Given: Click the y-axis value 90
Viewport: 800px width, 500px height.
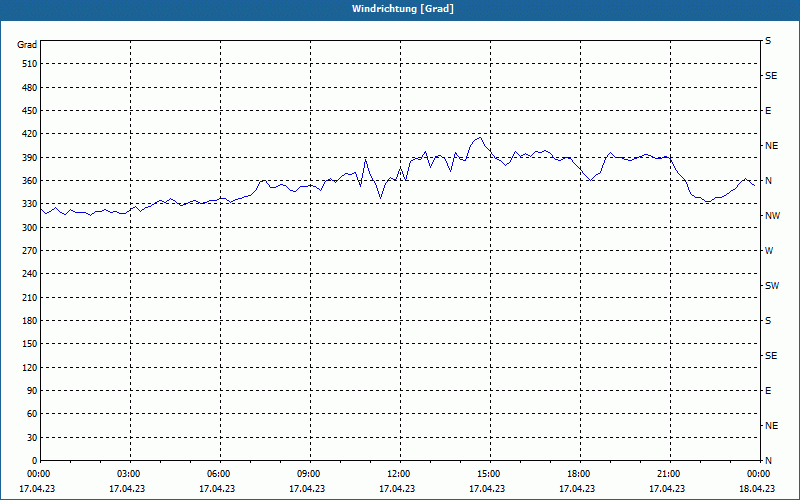Looking at the screenshot, I should pyautogui.click(x=32, y=391).
